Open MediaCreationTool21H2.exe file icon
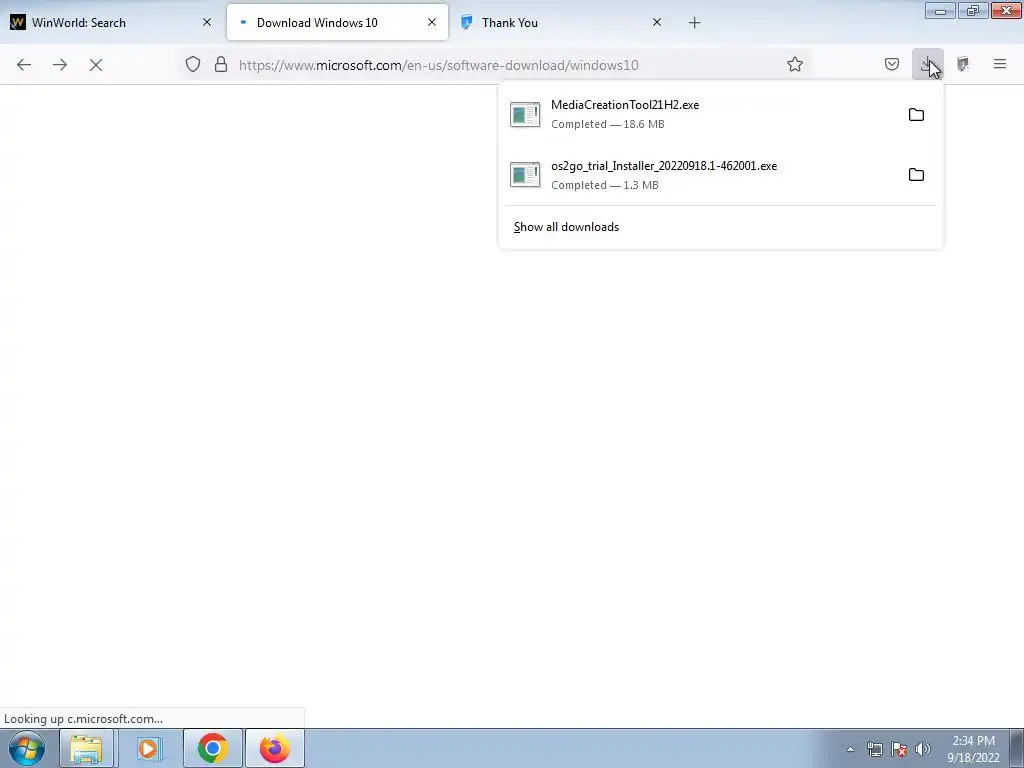1024x768 pixels. pos(525,115)
